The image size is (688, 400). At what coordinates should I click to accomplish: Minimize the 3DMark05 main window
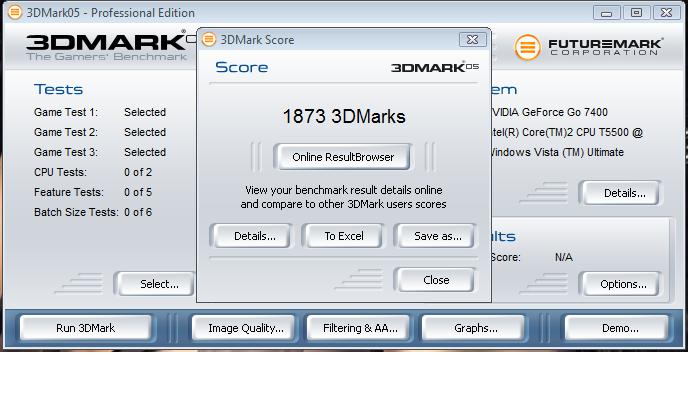click(606, 13)
